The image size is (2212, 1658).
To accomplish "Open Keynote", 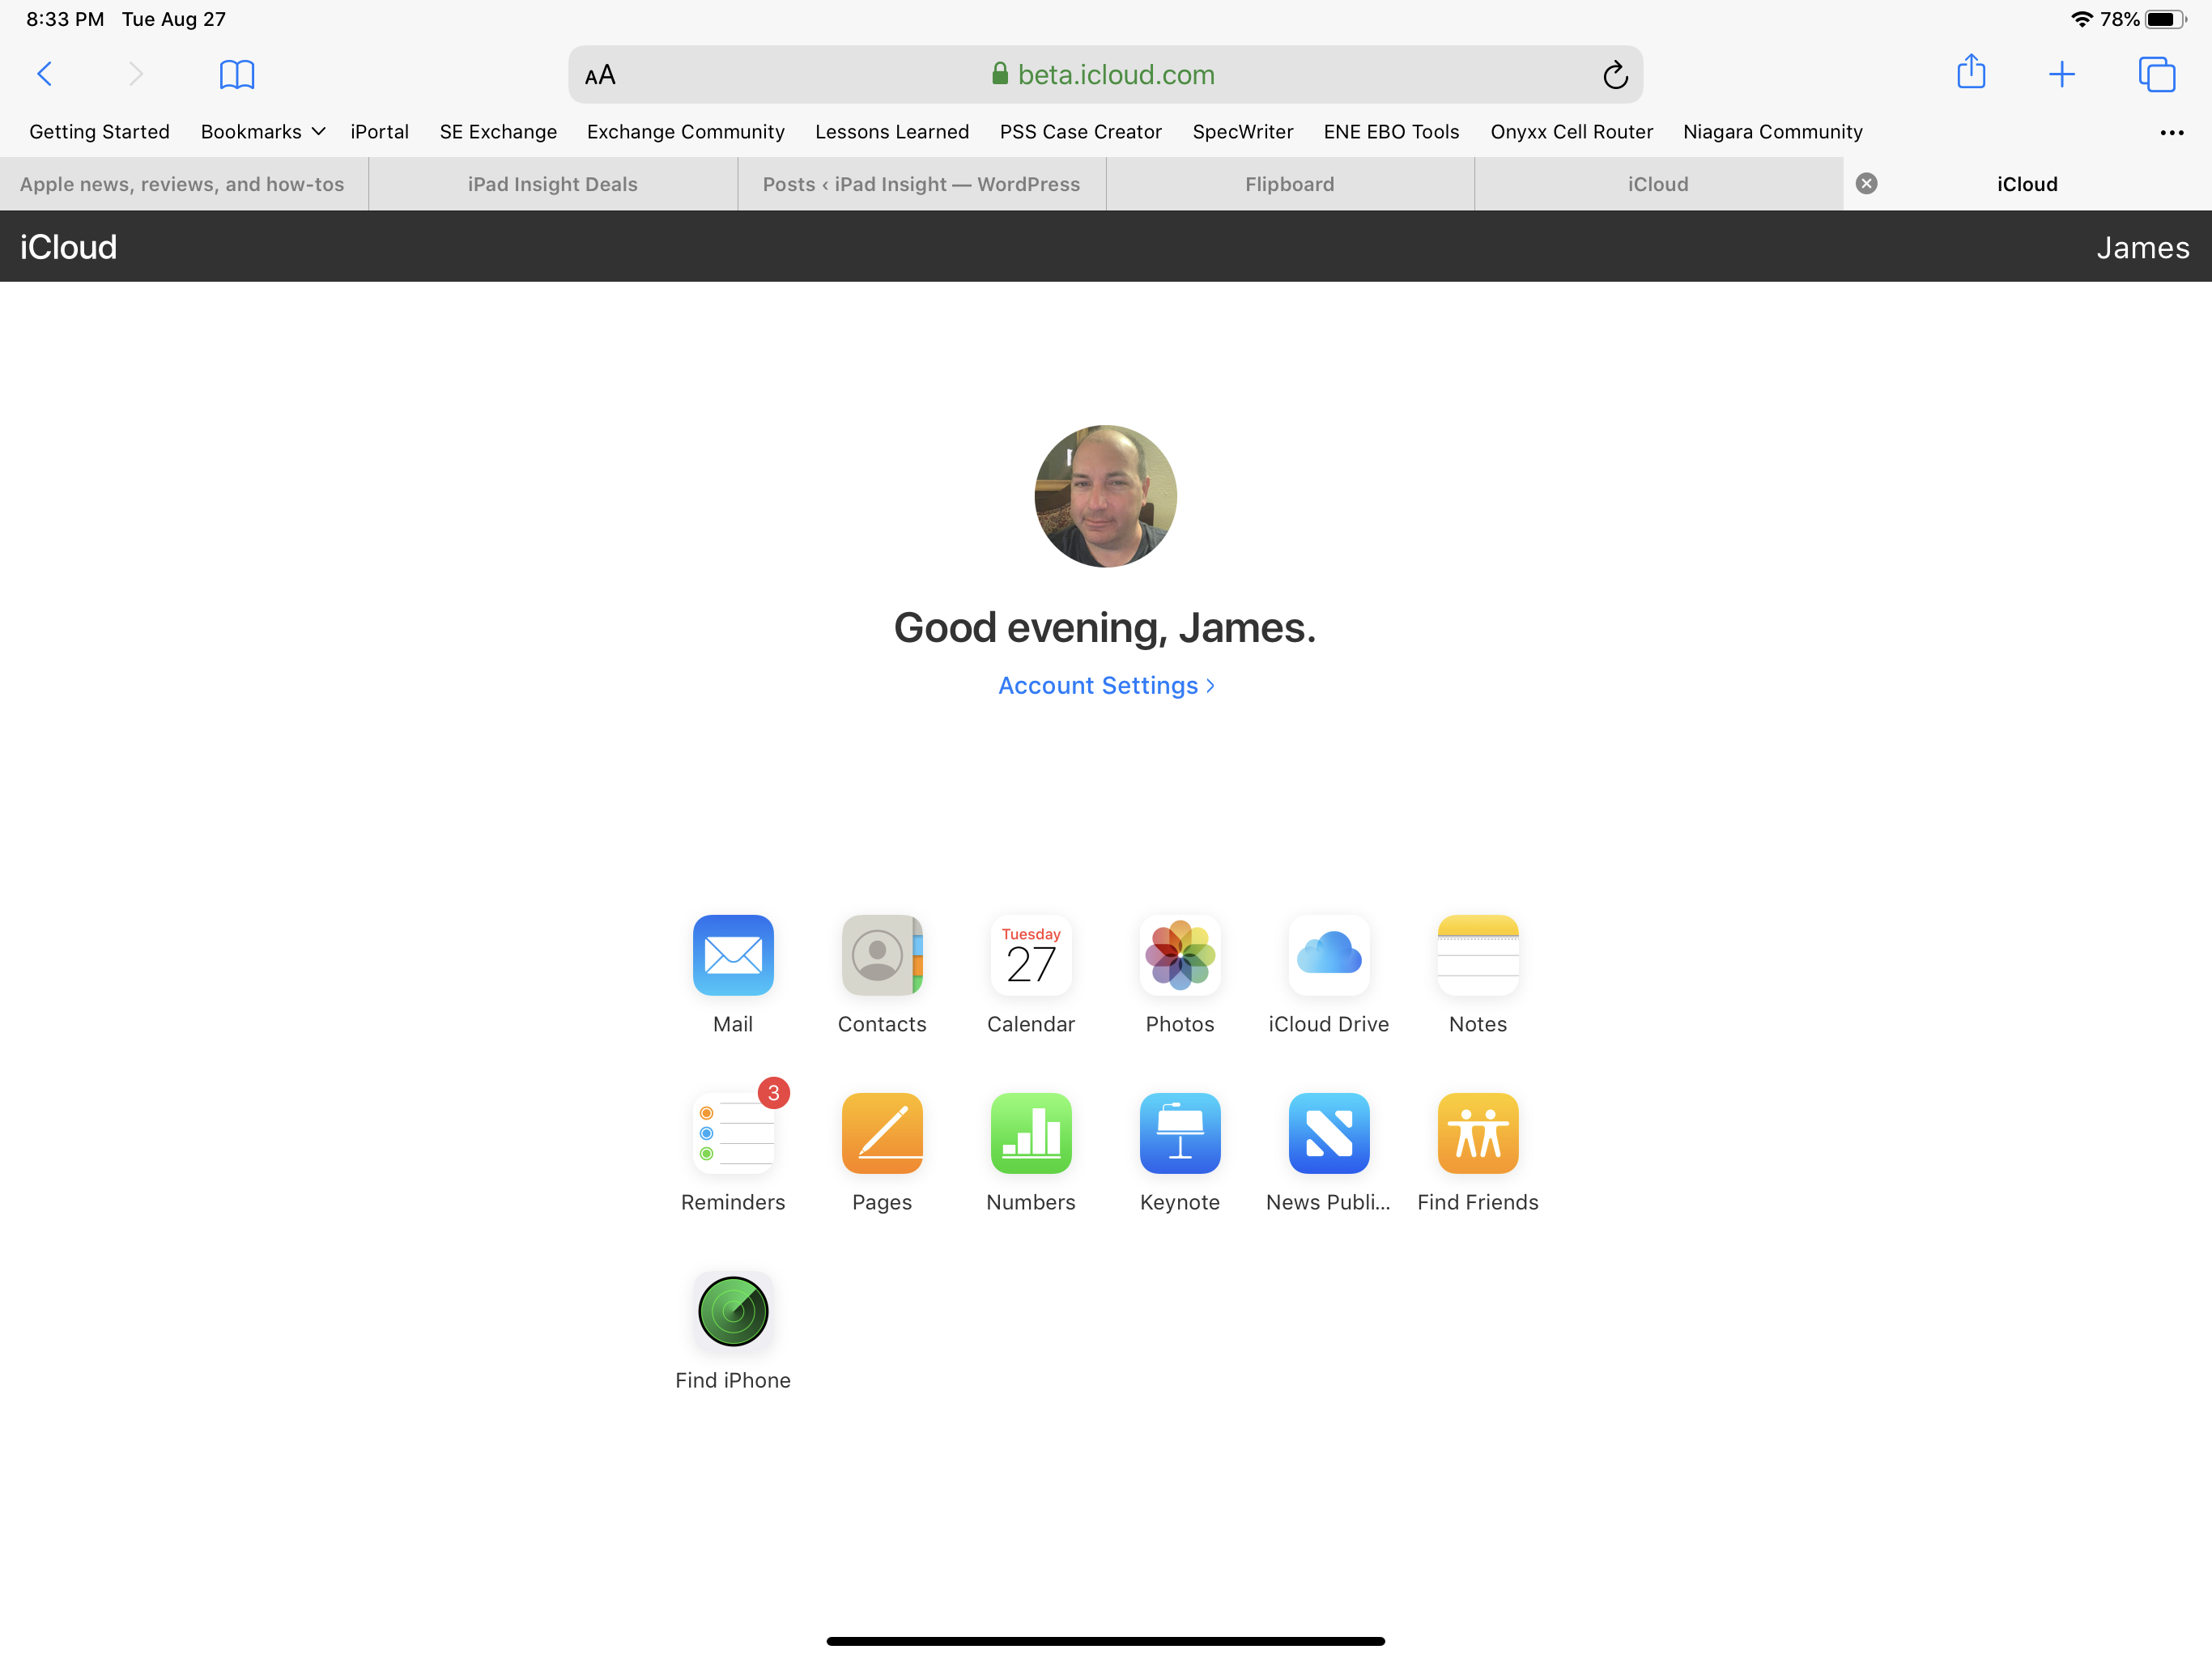I will click(x=1180, y=1134).
